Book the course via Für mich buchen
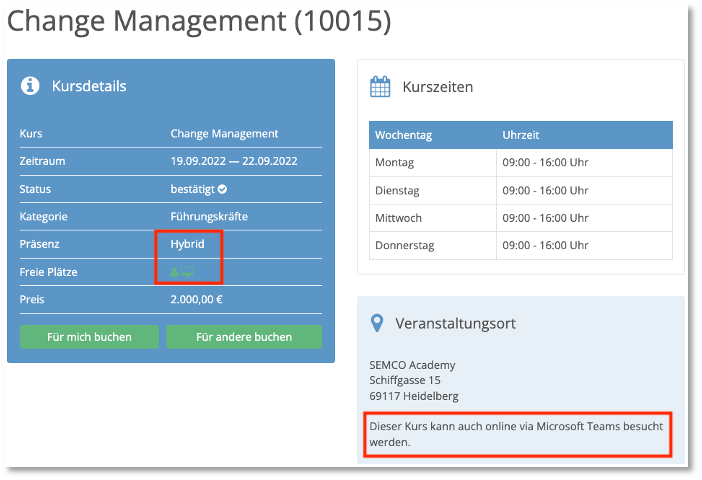Screen dimensions: 702x480 [90, 337]
